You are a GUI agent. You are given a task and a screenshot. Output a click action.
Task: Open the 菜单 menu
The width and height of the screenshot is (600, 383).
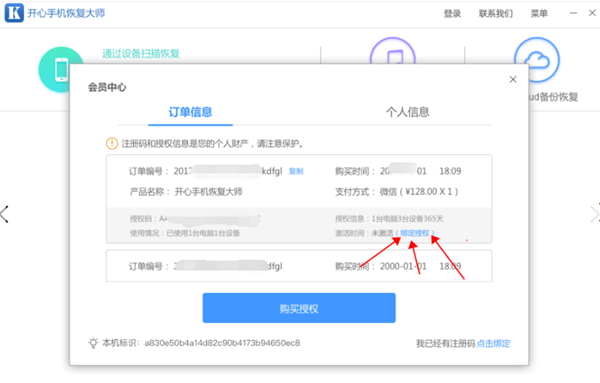tap(539, 13)
